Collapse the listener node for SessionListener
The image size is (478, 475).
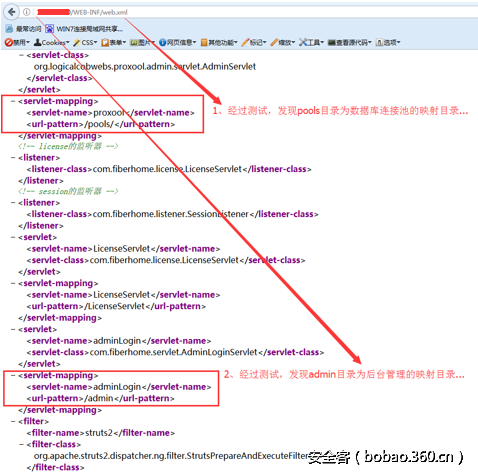point(13,203)
